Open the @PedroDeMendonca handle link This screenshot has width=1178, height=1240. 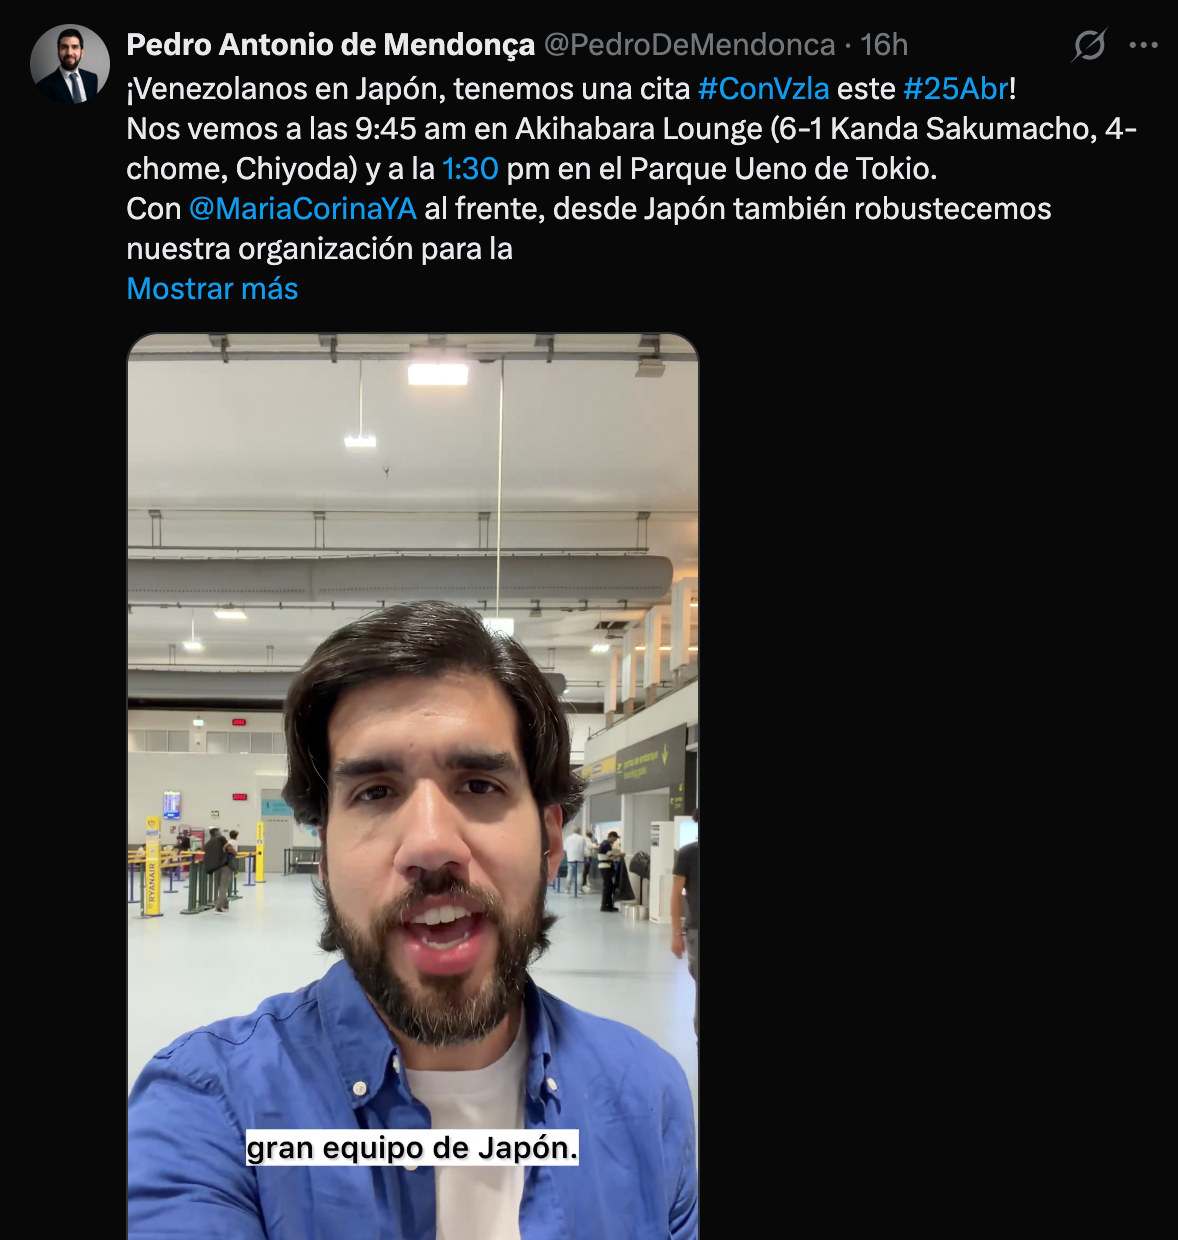pos(689,45)
